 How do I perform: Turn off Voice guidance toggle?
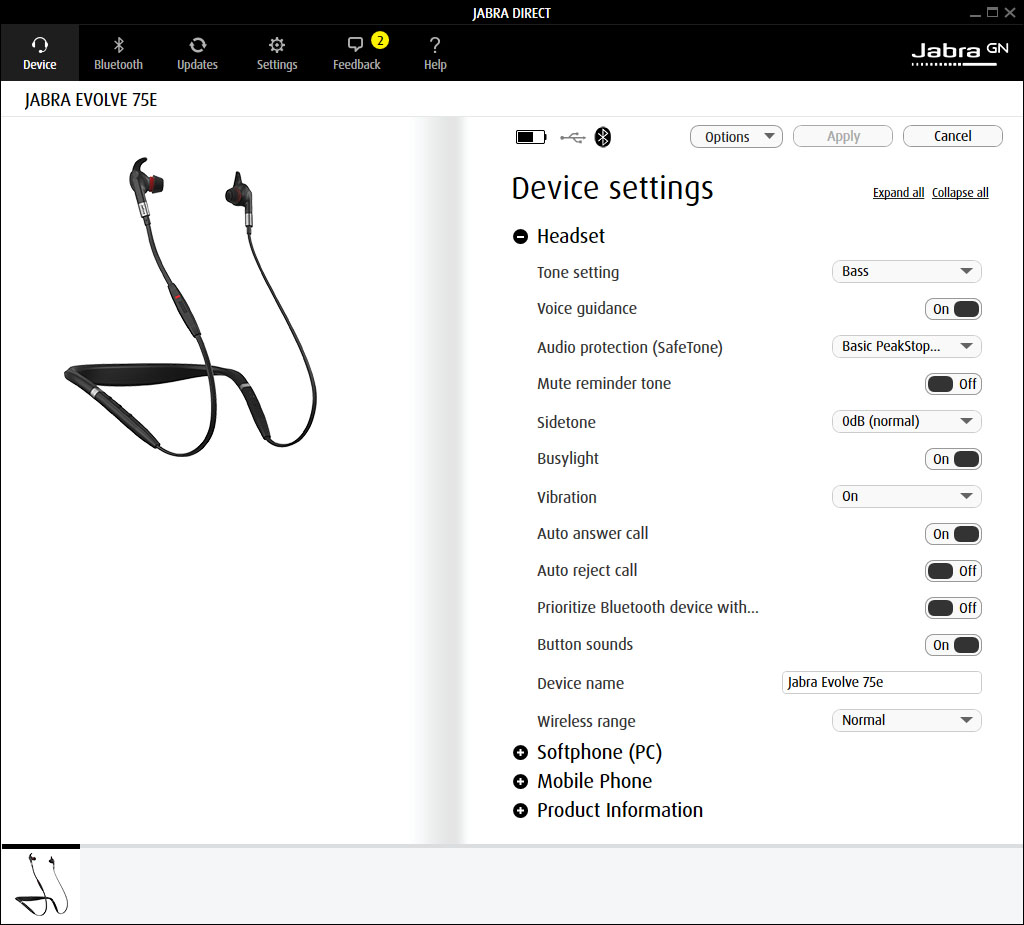953,309
